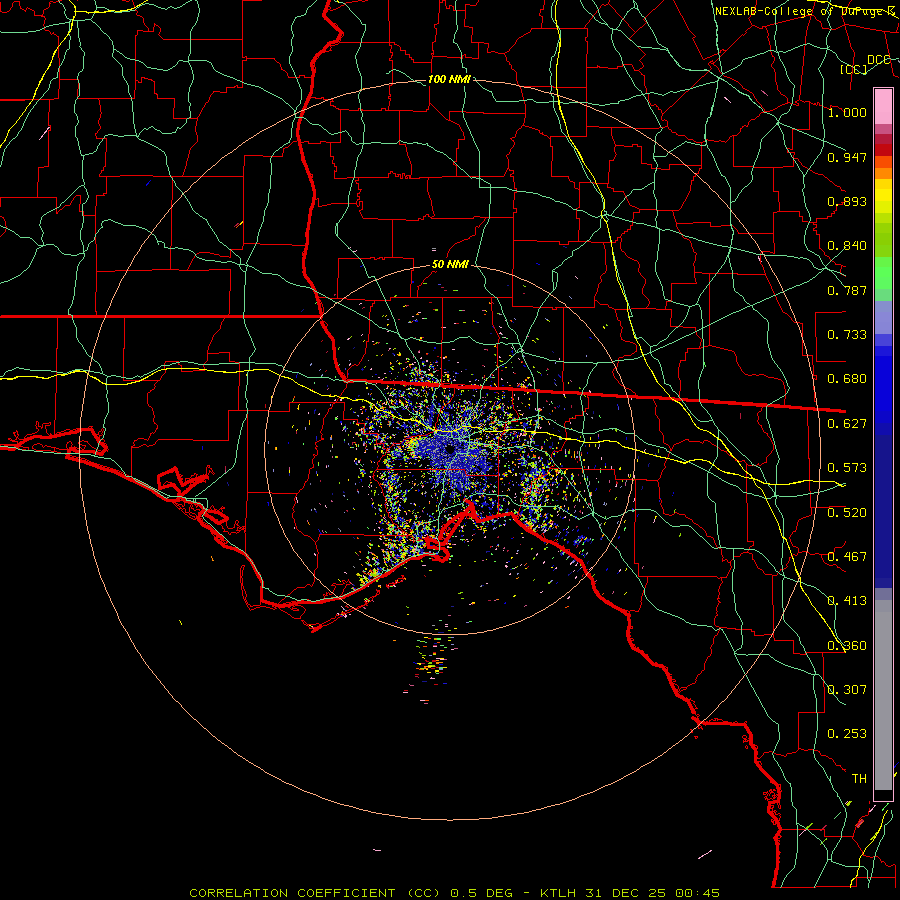900x900 pixels.
Task: Click the 0.253 color scale value
Action: coord(847,734)
